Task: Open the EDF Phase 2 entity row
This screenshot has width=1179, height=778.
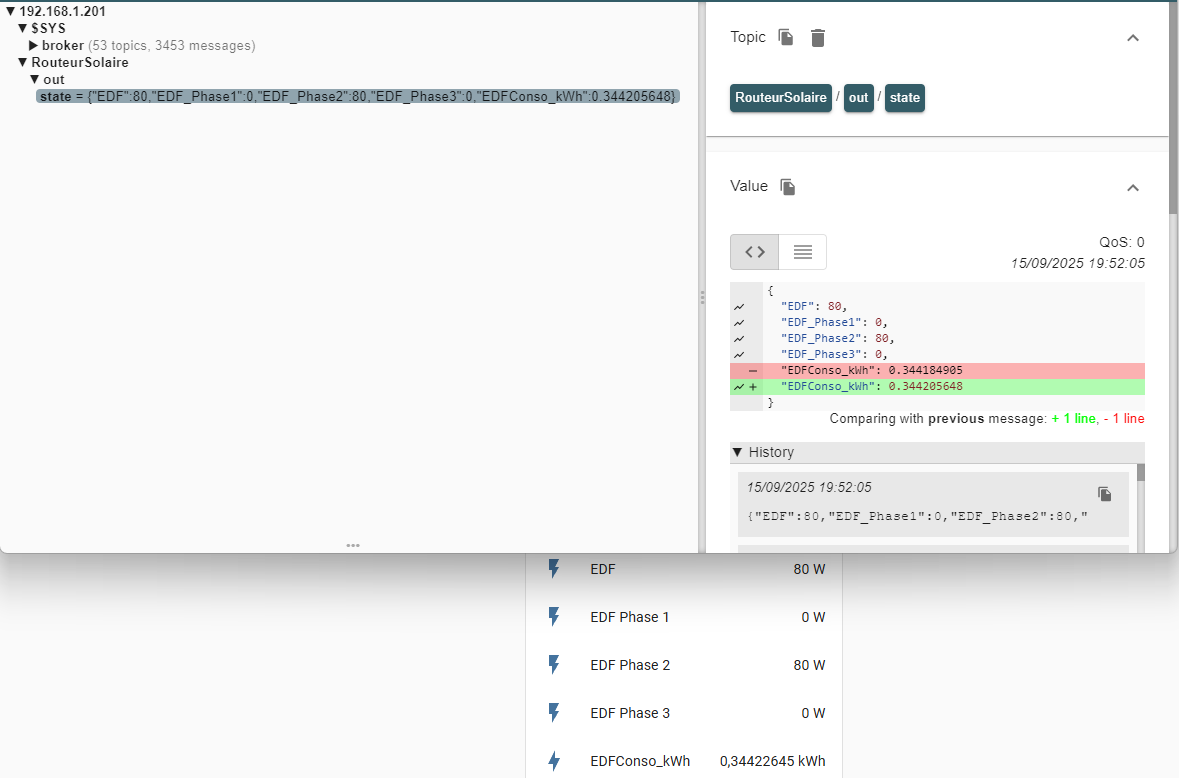Action: point(684,665)
